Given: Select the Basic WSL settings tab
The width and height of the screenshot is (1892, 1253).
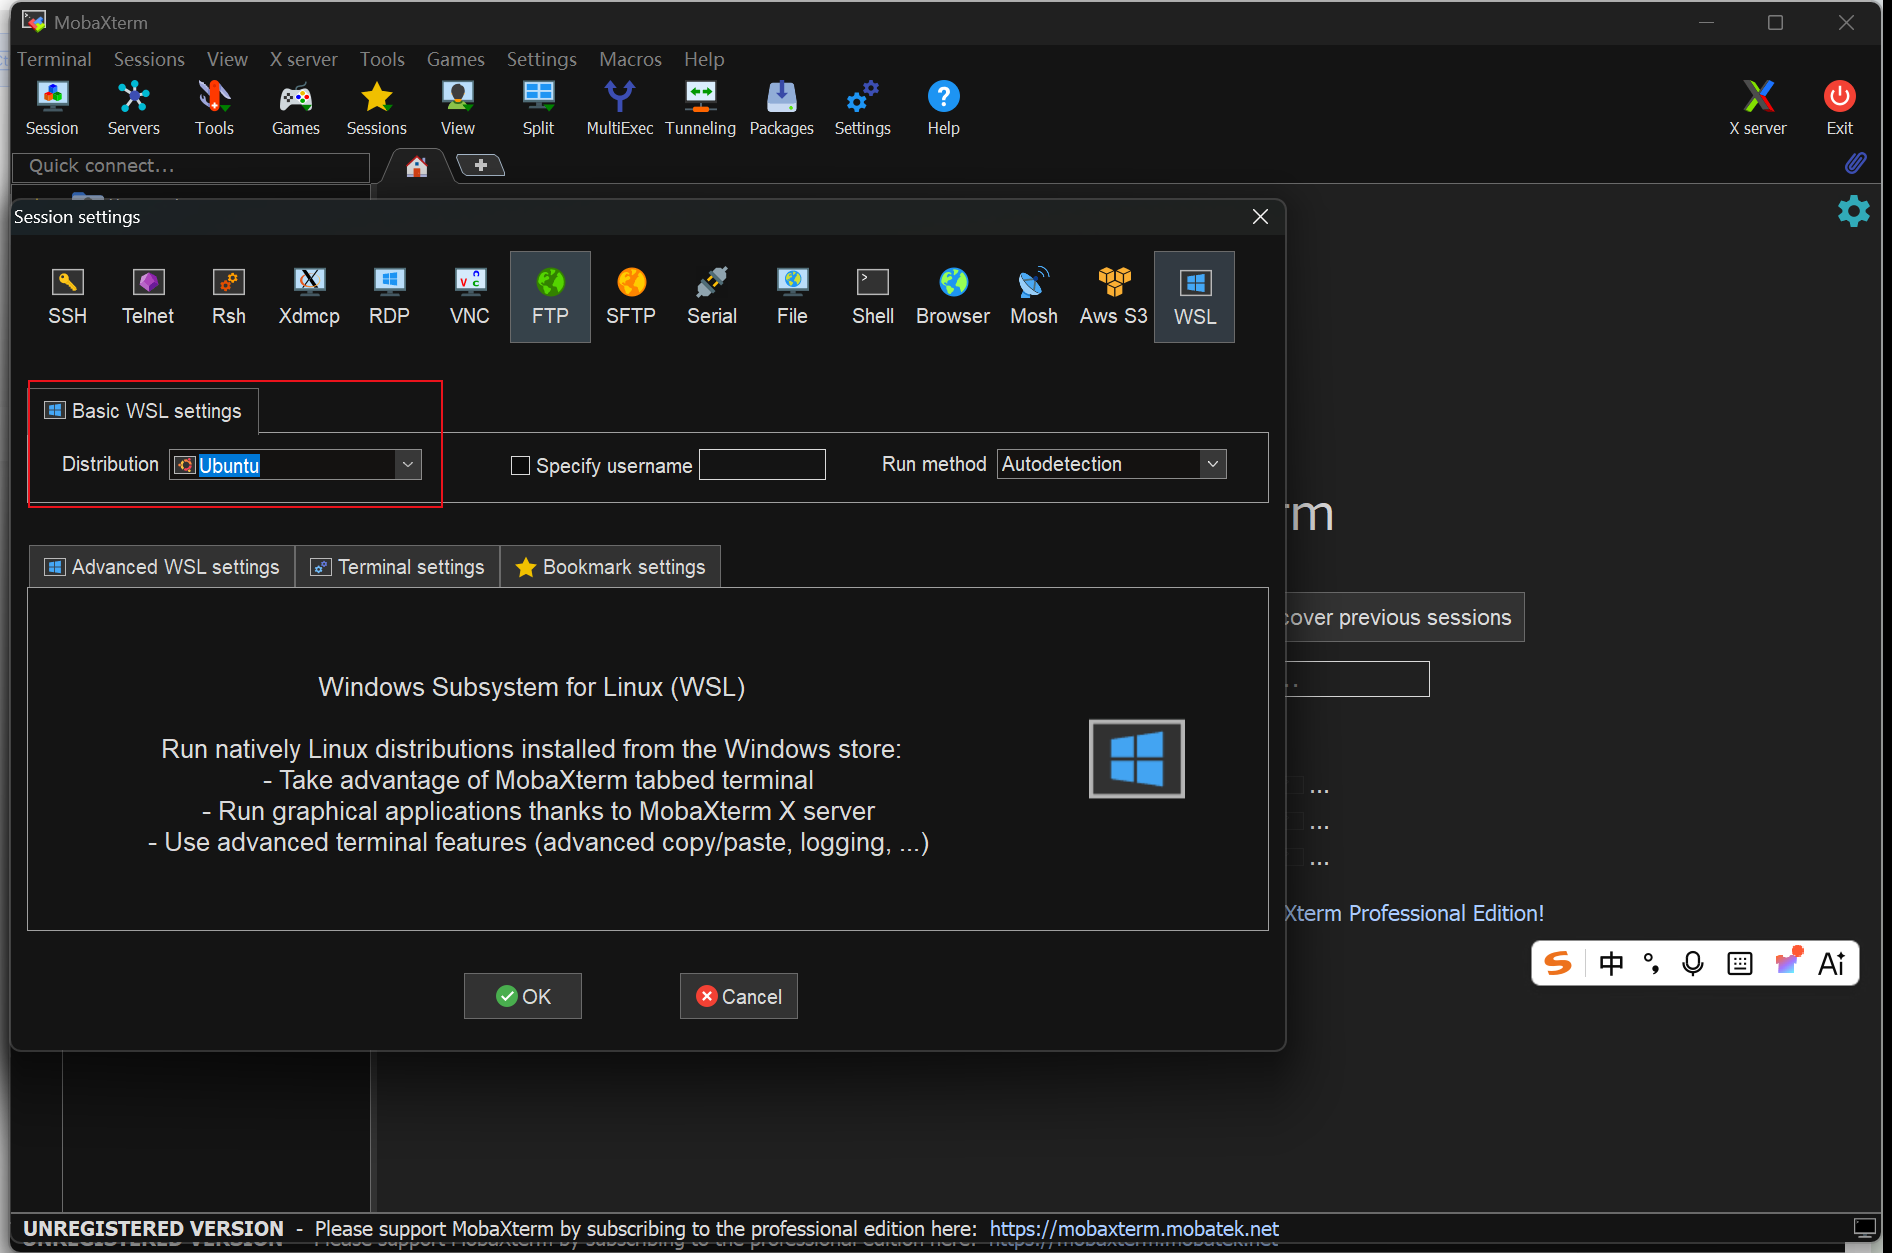Looking at the screenshot, I should tap(144, 411).
